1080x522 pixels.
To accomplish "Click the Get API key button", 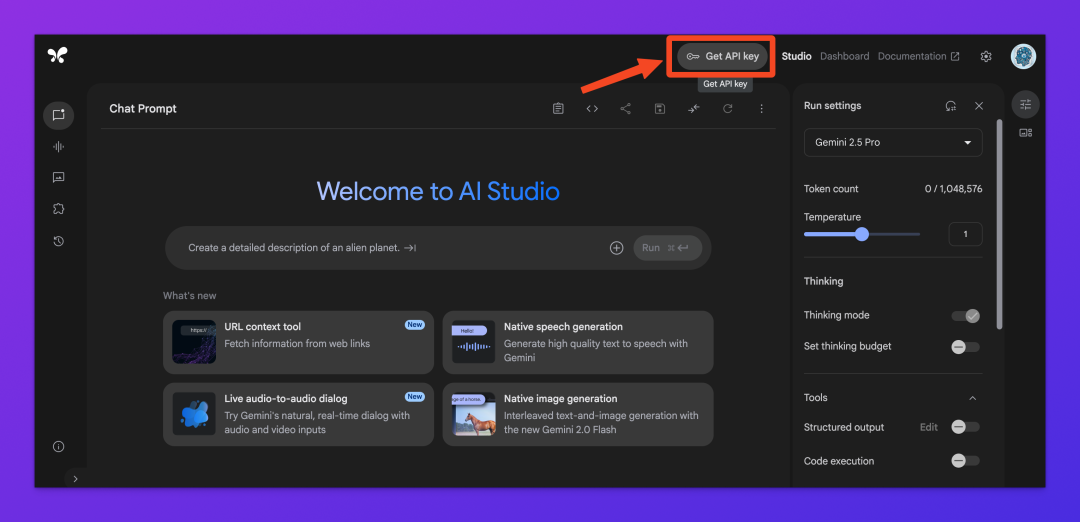I will point(722,56).
